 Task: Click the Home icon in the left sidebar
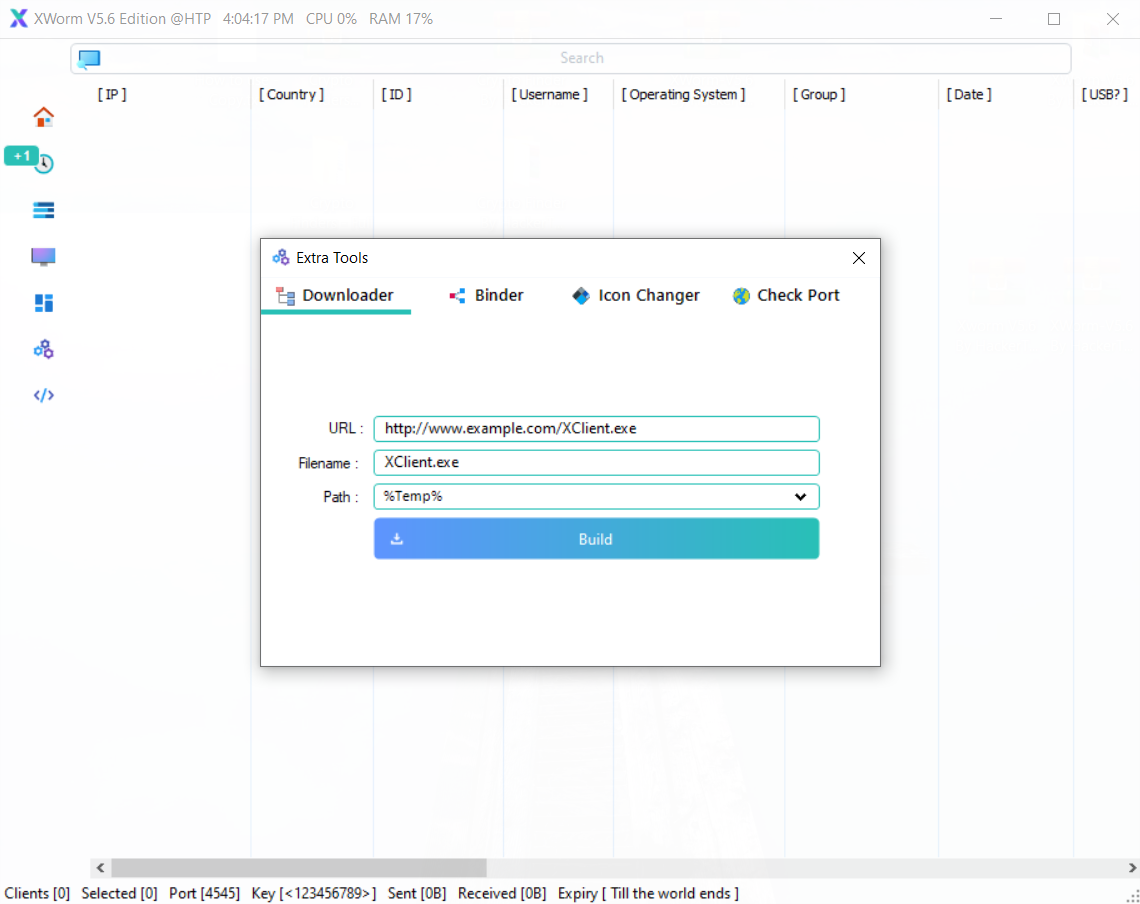point(43,117)
